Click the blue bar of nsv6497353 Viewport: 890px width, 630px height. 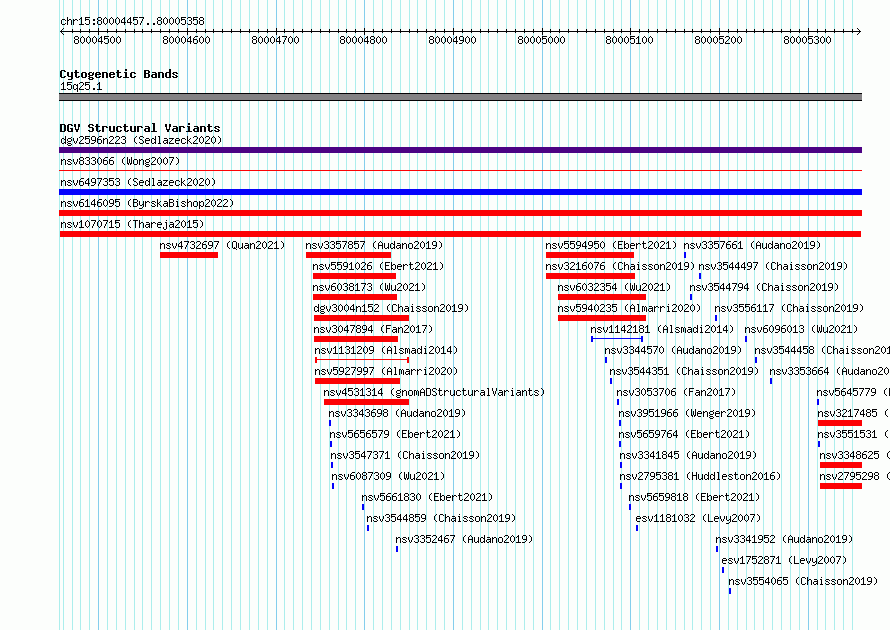pyautogui.click(x=460, y=192)
